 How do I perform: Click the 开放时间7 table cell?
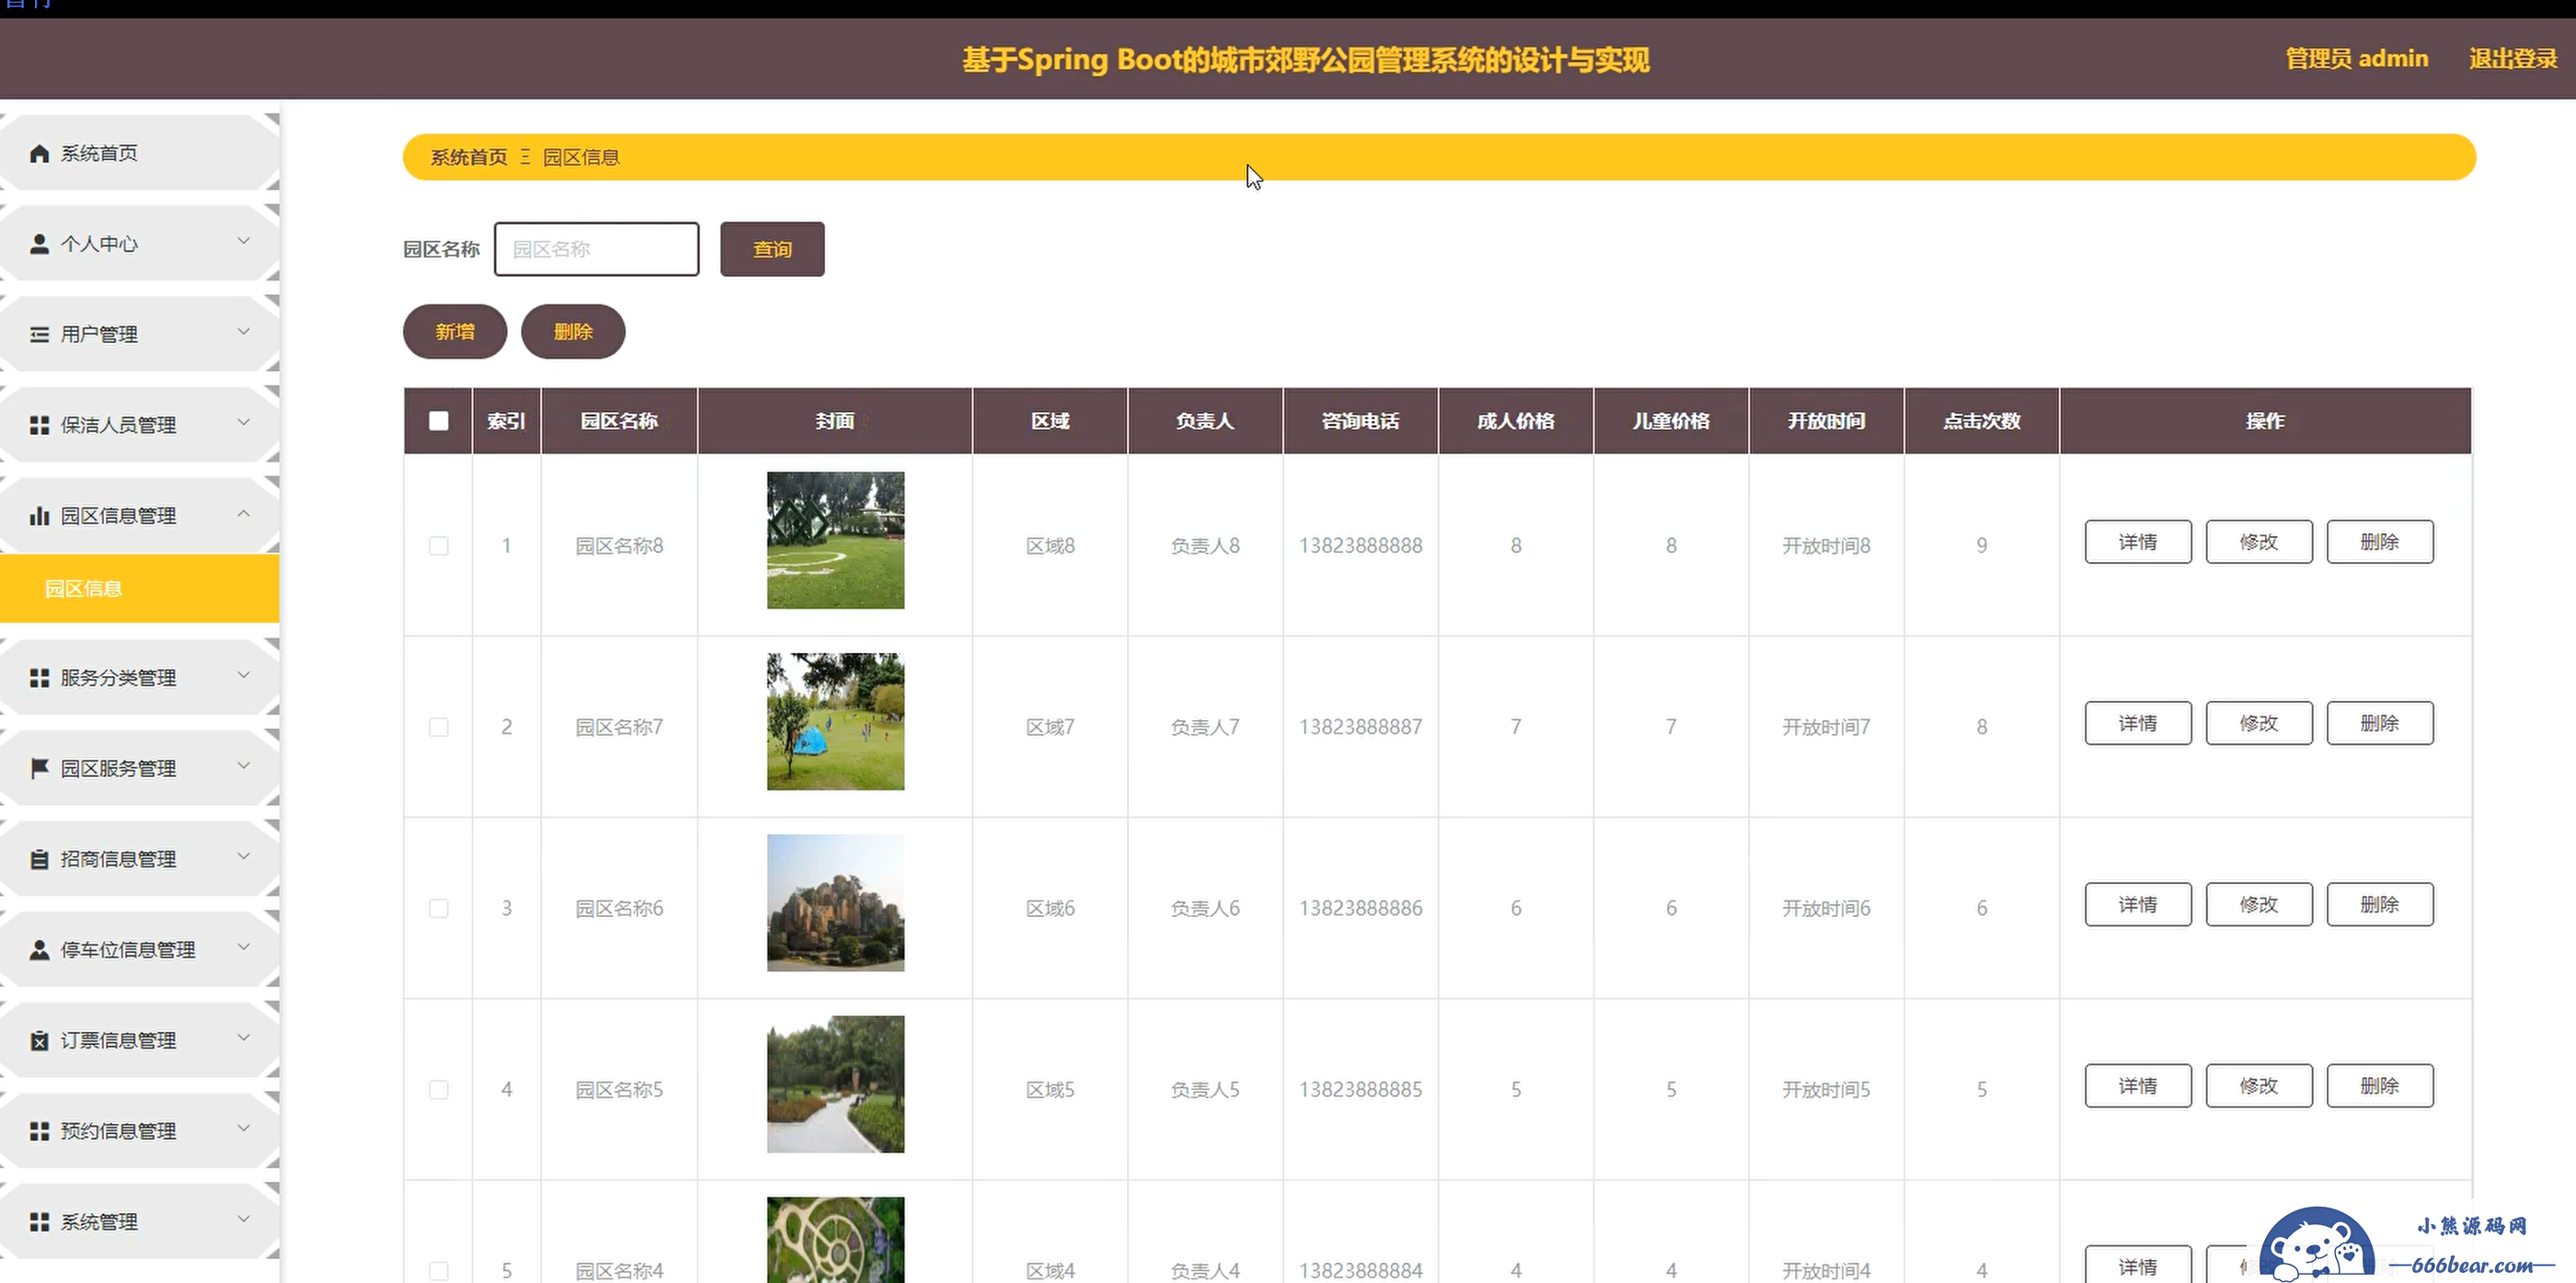(x=1826, y=727)
